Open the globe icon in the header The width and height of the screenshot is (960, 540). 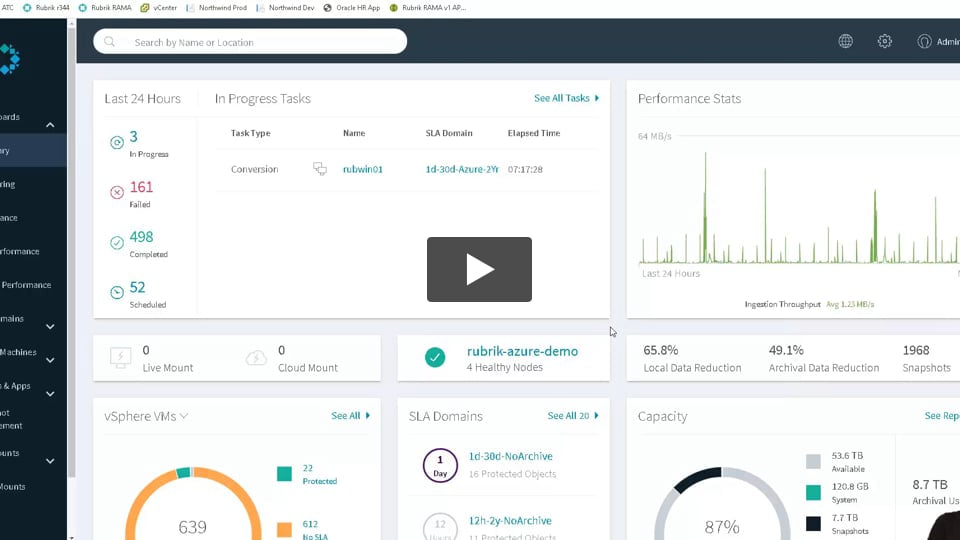click(x=846, y=41)
